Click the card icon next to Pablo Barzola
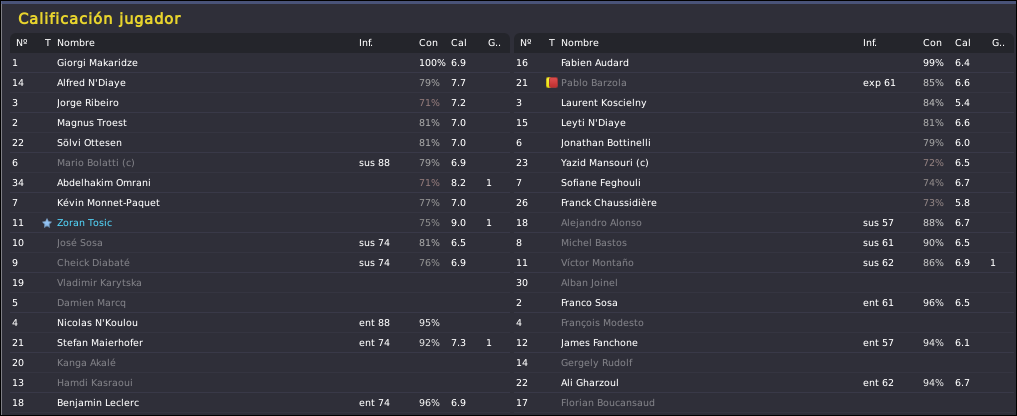The height and width of the screenshot is (416, 1017). [x=550, y=83]
